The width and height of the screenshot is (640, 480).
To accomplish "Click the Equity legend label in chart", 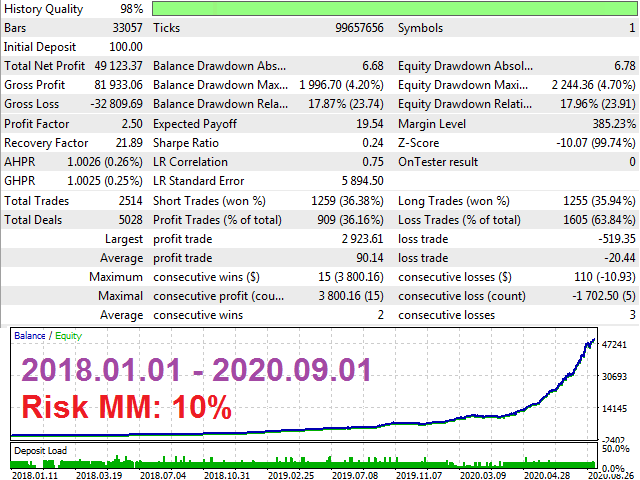I will (68, 336).
